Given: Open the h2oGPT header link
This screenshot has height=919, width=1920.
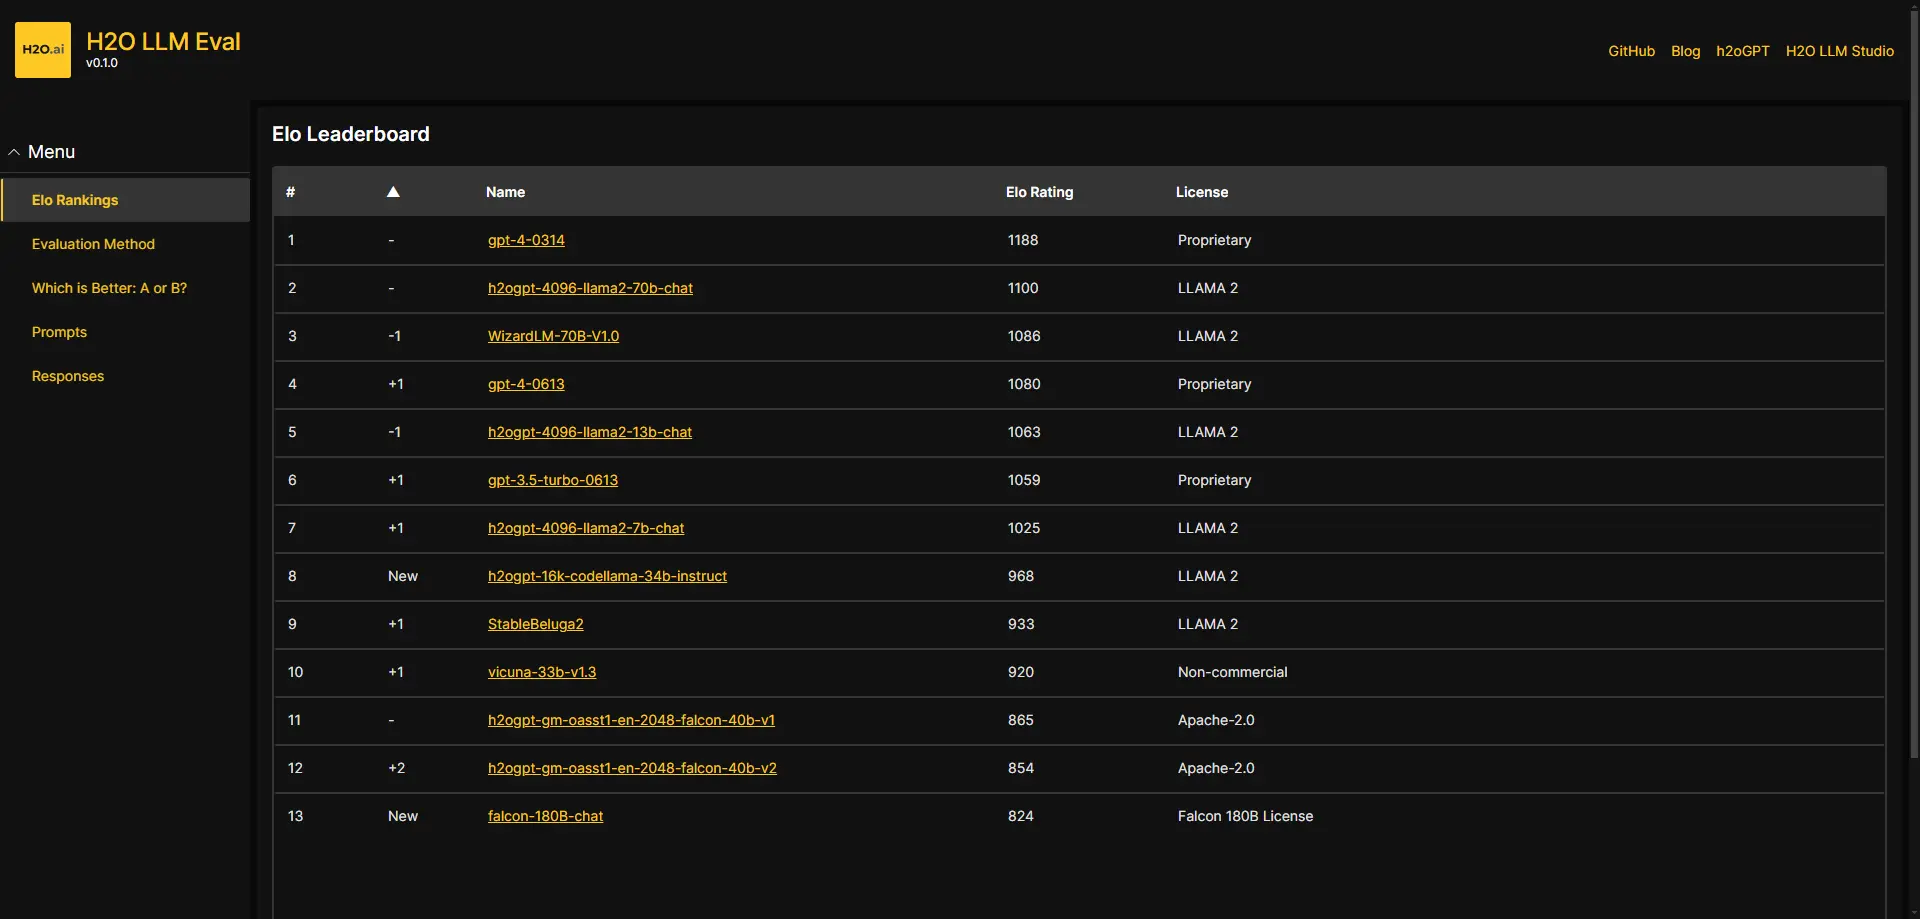Looking at the screenshot, I should tap(1742, 51).
